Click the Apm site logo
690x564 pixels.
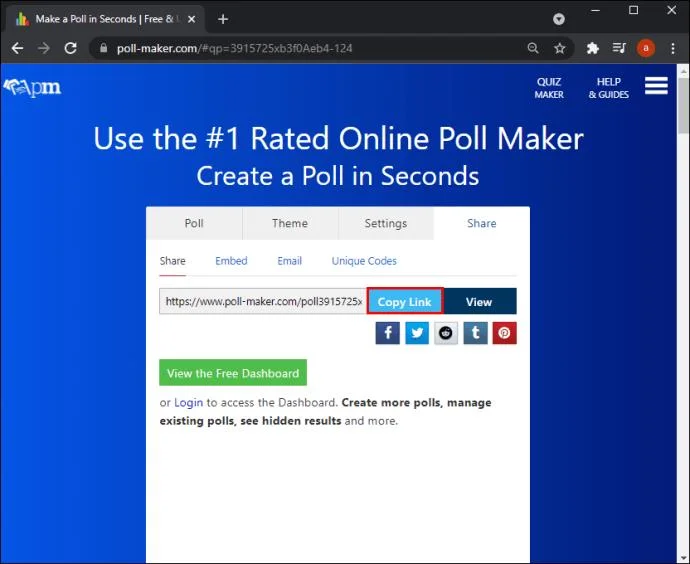32,88
